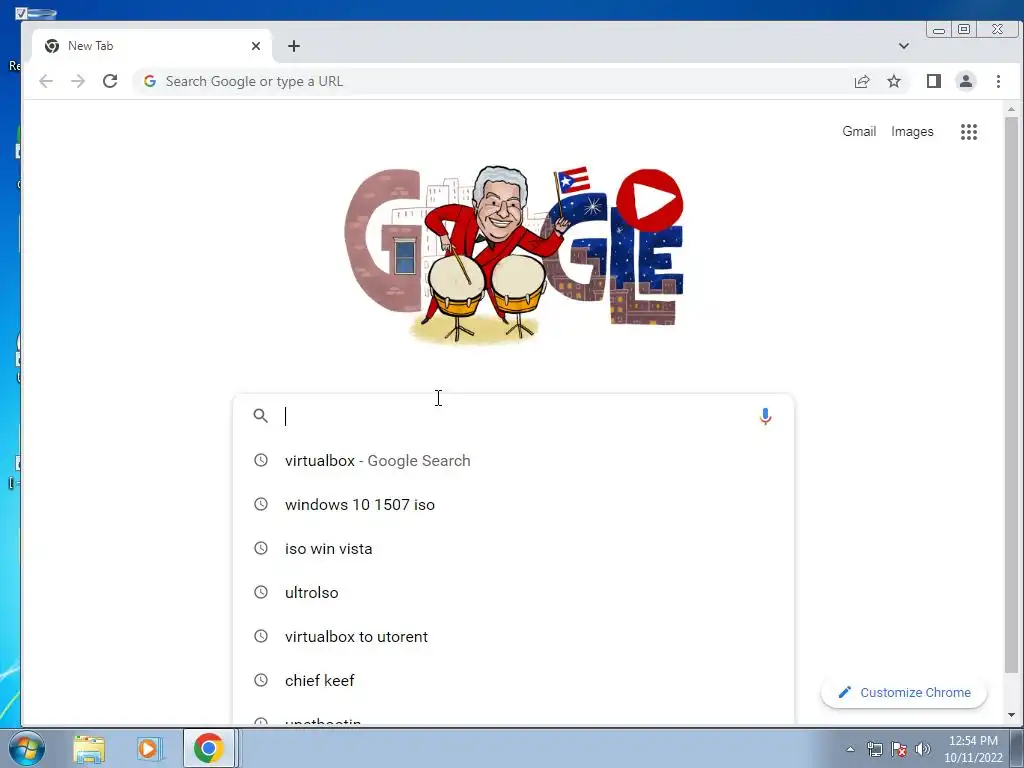
Task: Go back with the browser back arrow
Action: click(x=46, y=81)
